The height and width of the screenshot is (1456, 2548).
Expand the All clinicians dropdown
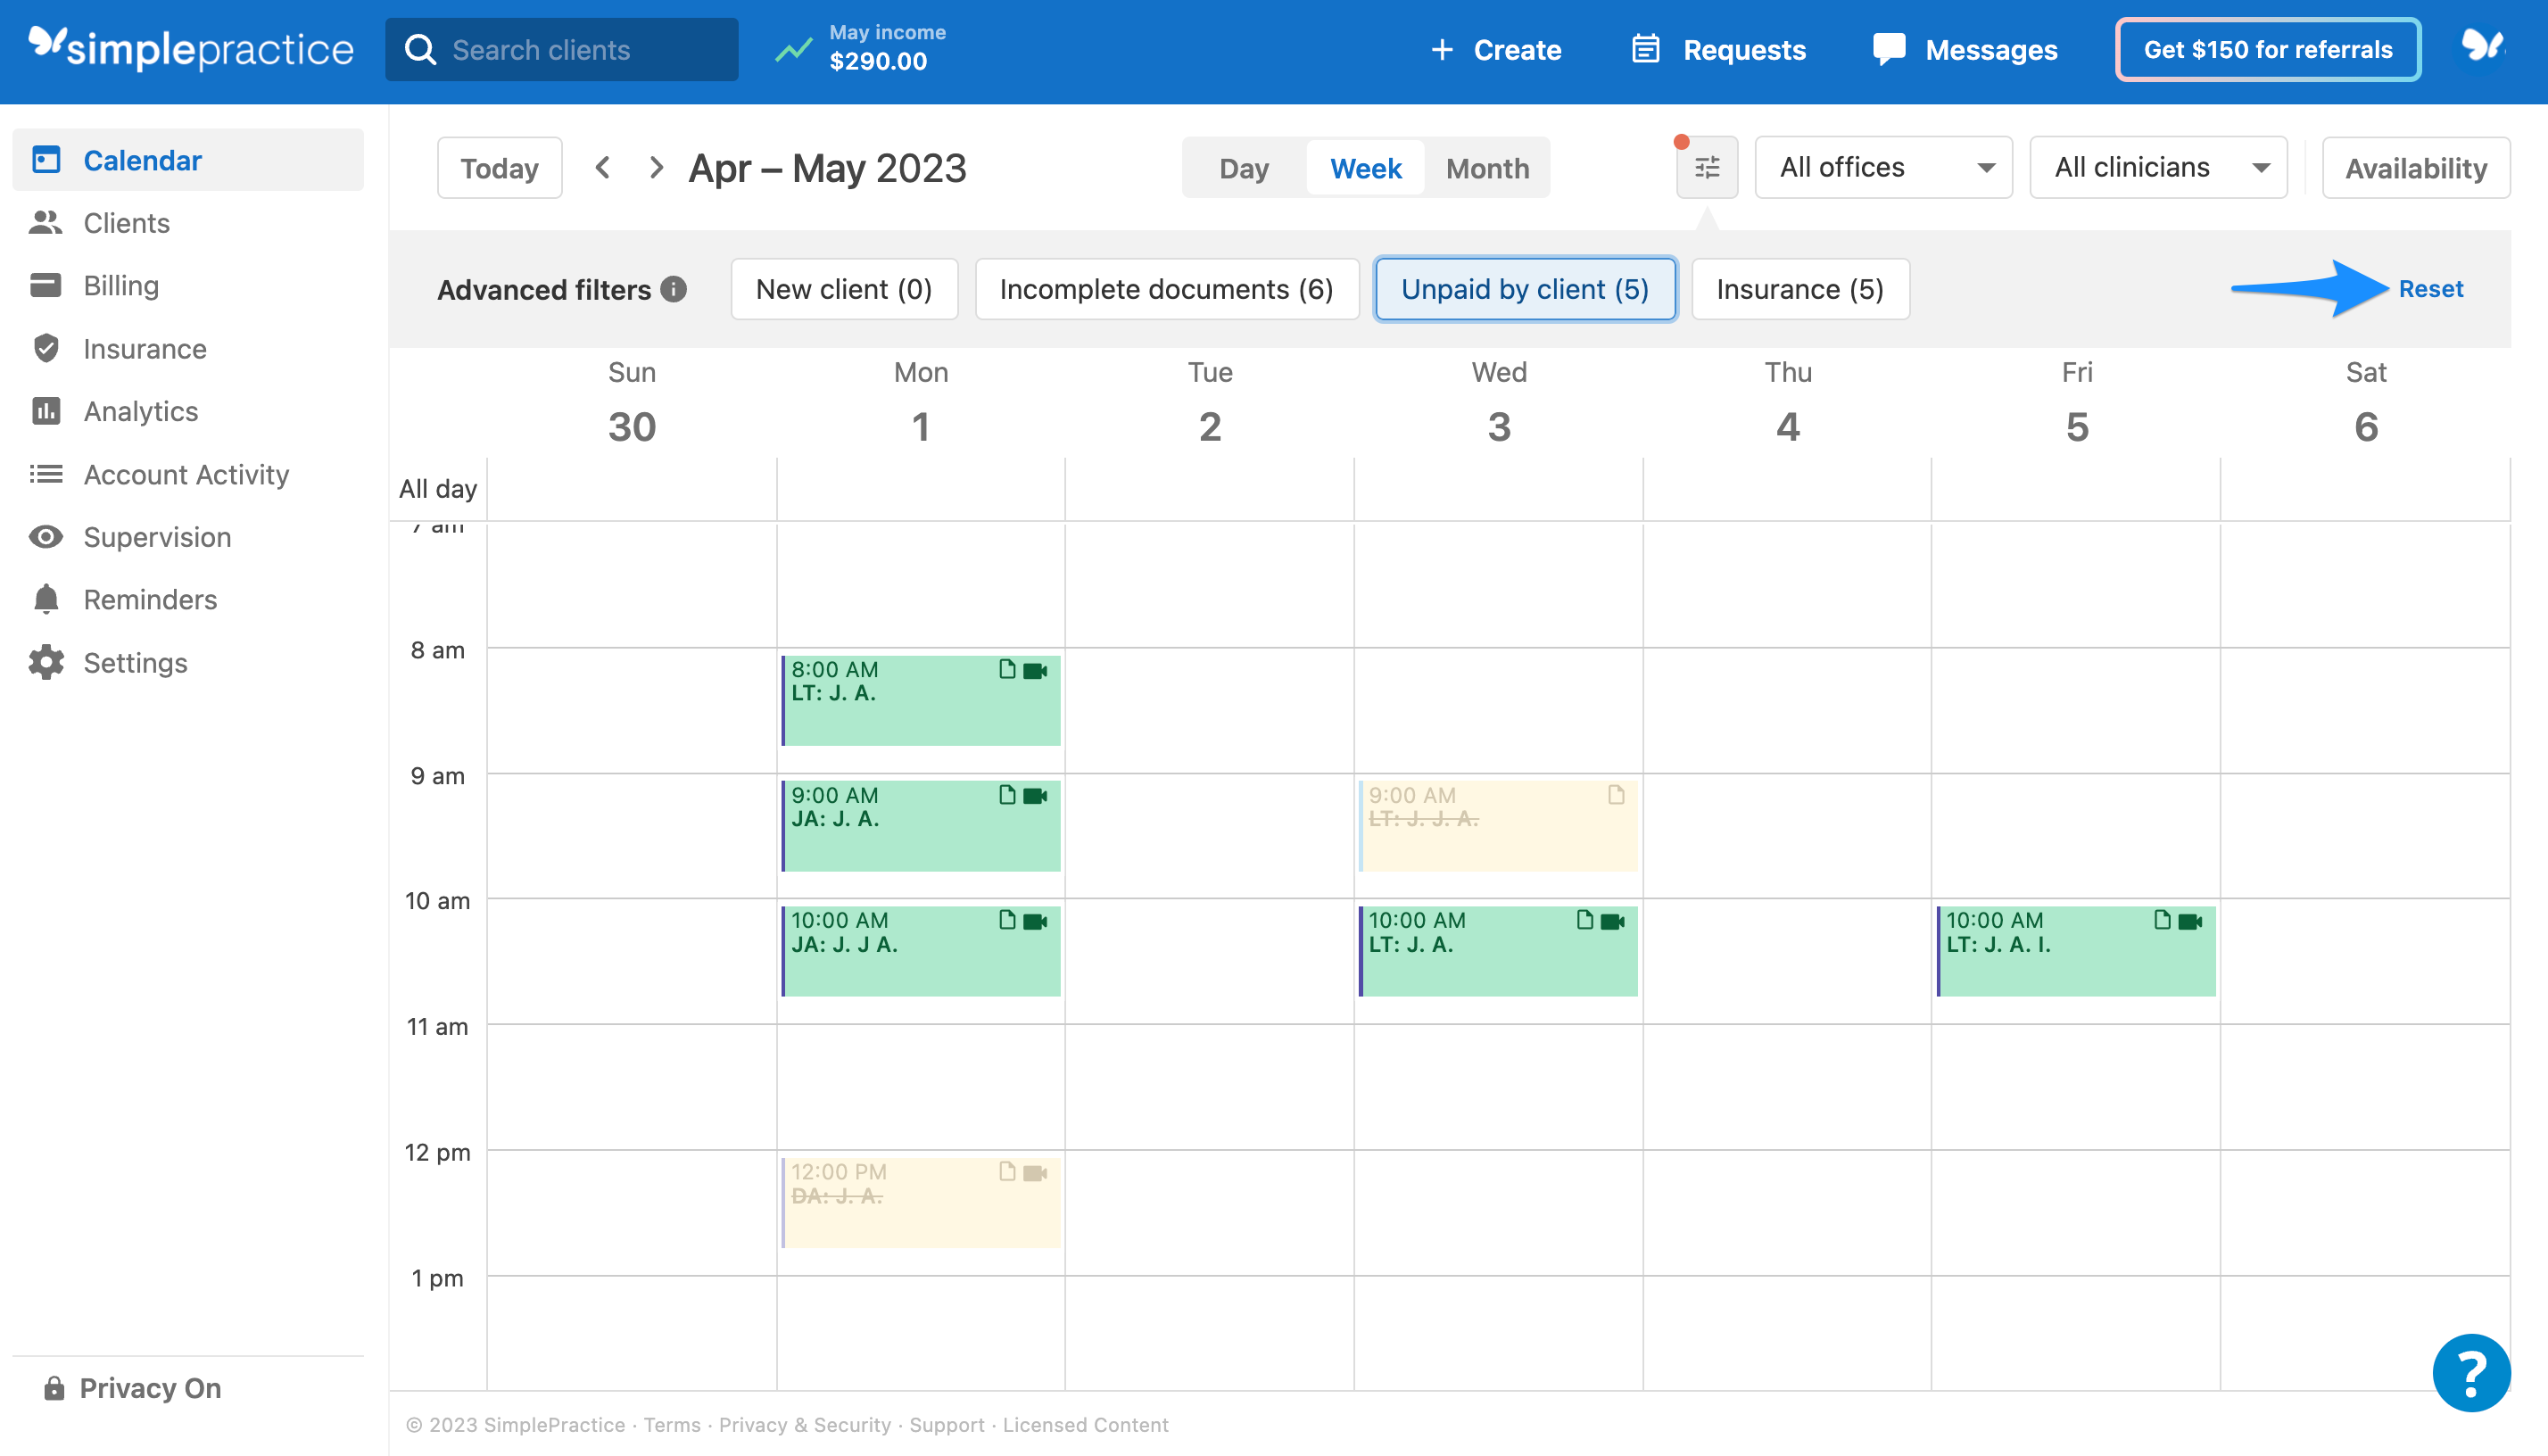click(2158, 167)
